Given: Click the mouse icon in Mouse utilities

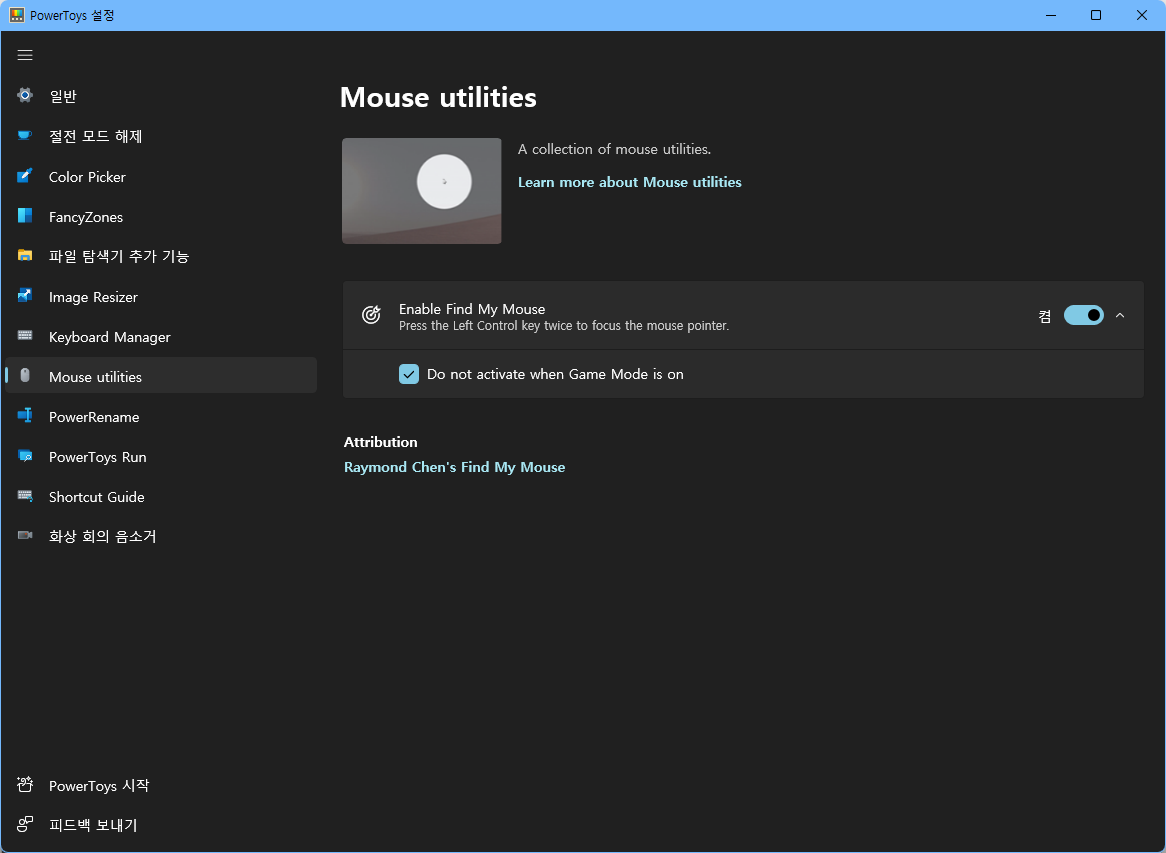Looking at the screenshot, I should (x=25, y=376).
